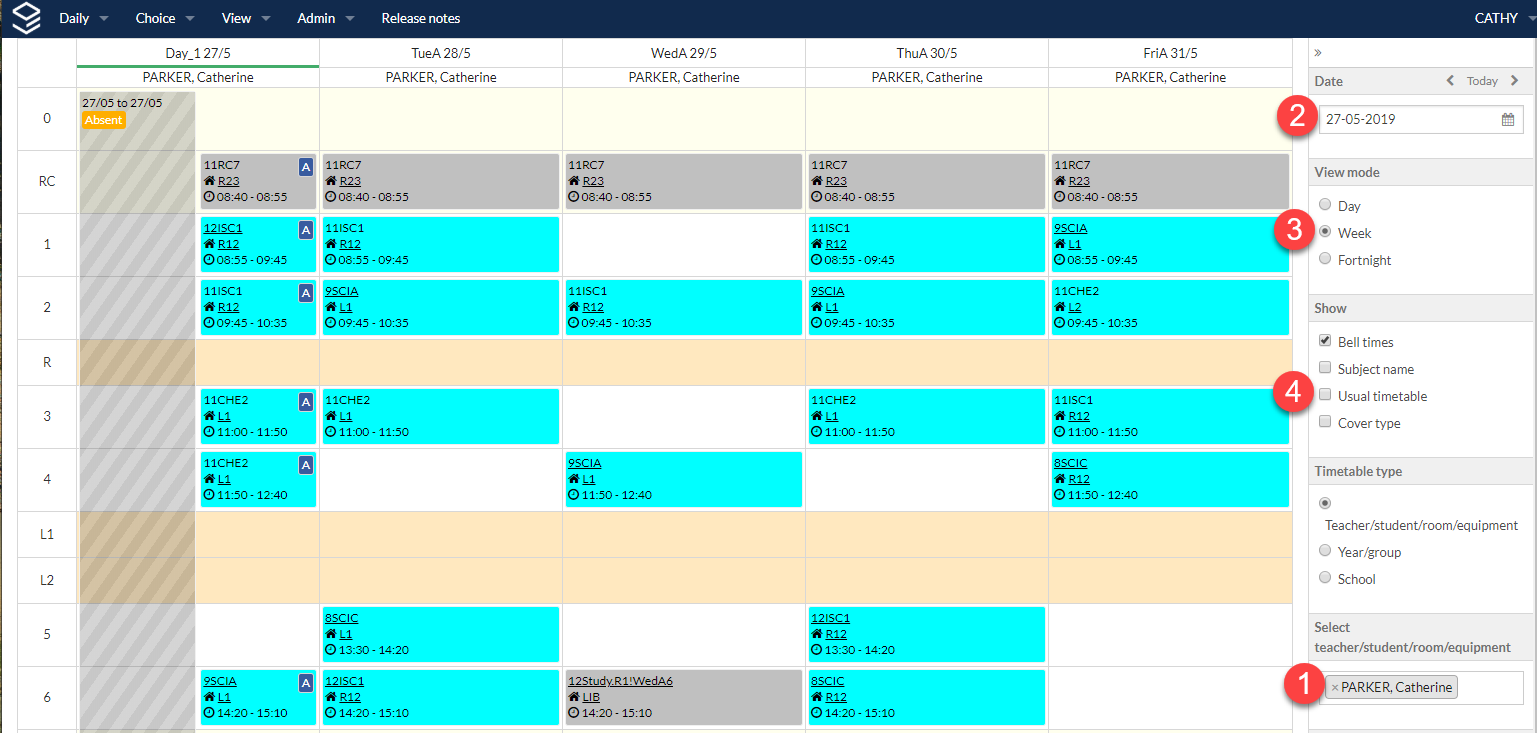Viewport: 1537px width, 733px height.
Task: Expand the View dropdown menu
Action: pyautogui.click(x=246, y=18)
